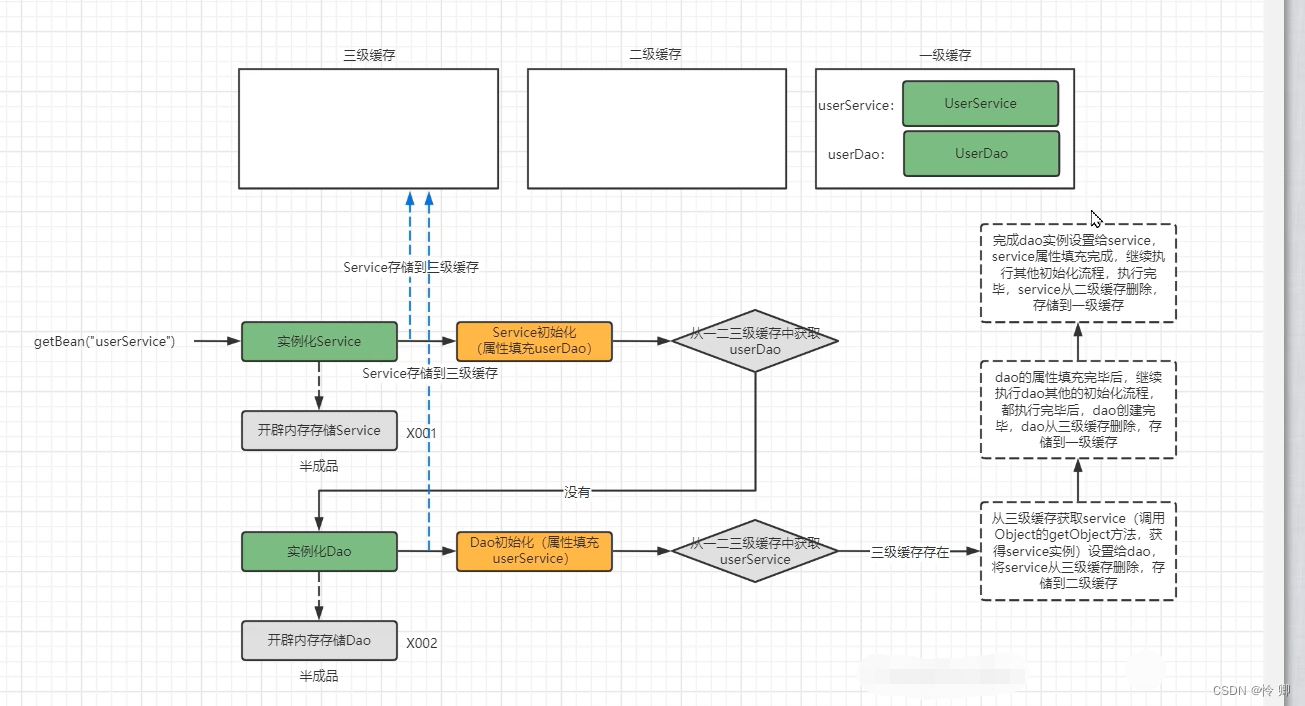
Task: Click the orange Service初始化 box
Action: click(x=534, y=341)
